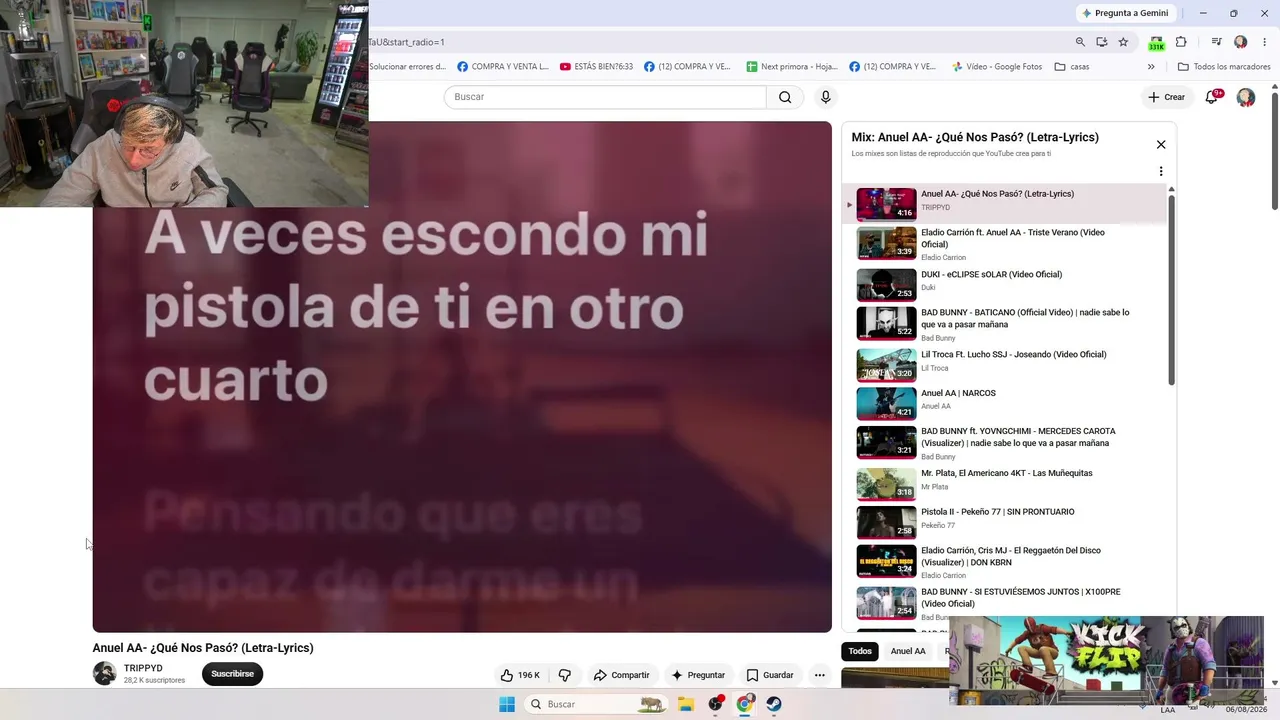Select 'El Reggaetón Del Disco' playlist title
The height and width of the screenshot is (720, 1280).
tap(1011, 556)
